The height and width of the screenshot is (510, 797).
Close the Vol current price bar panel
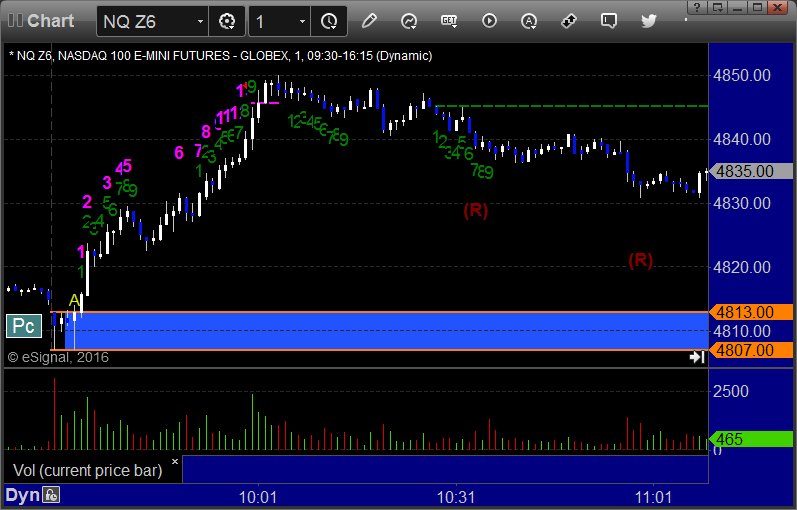point(175,462)
